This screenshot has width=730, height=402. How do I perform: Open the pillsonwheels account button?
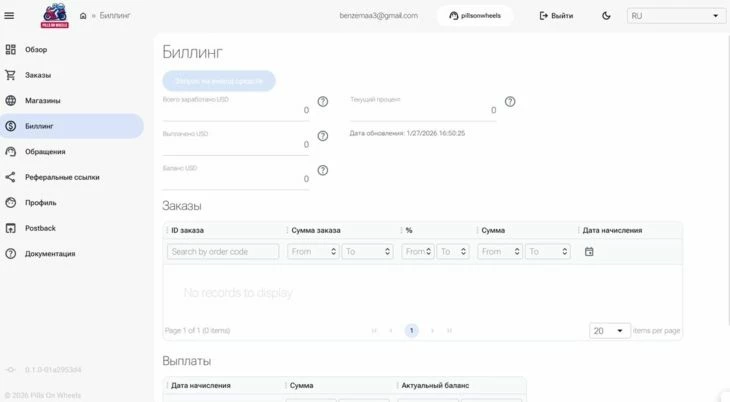click(x=475, y=15)
